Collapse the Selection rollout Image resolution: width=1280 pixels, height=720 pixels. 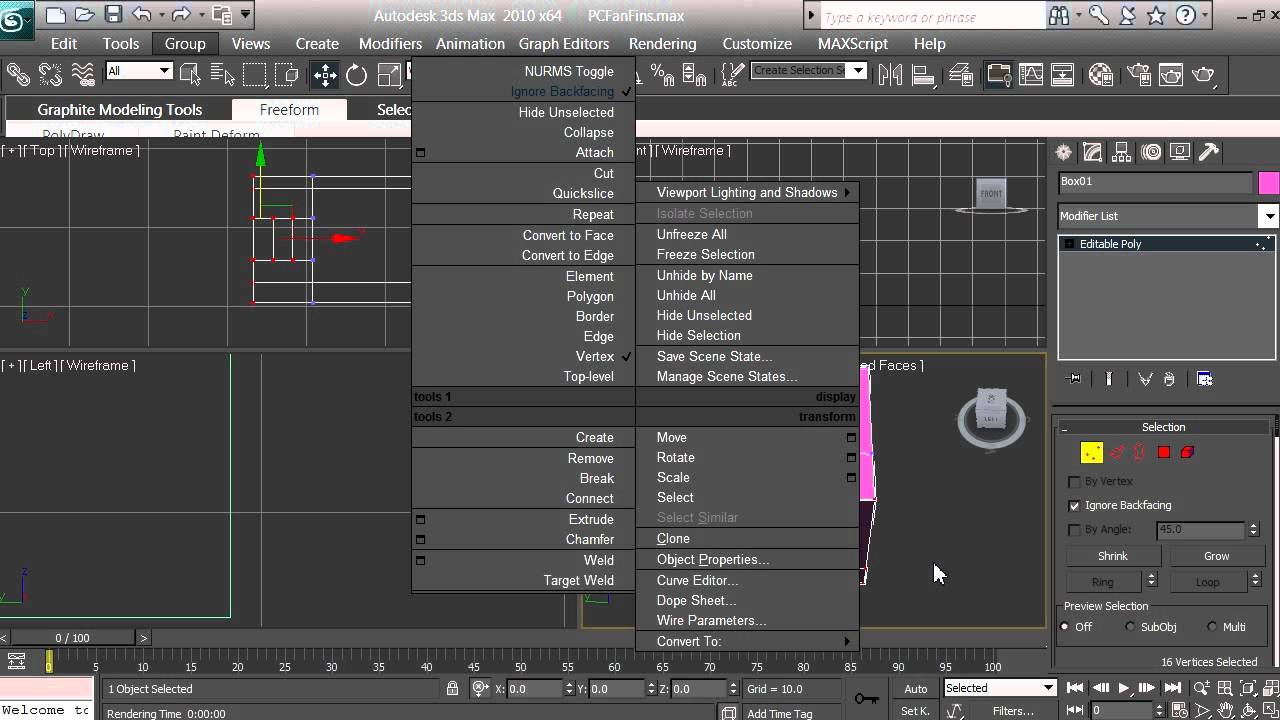pos(1164,427)
